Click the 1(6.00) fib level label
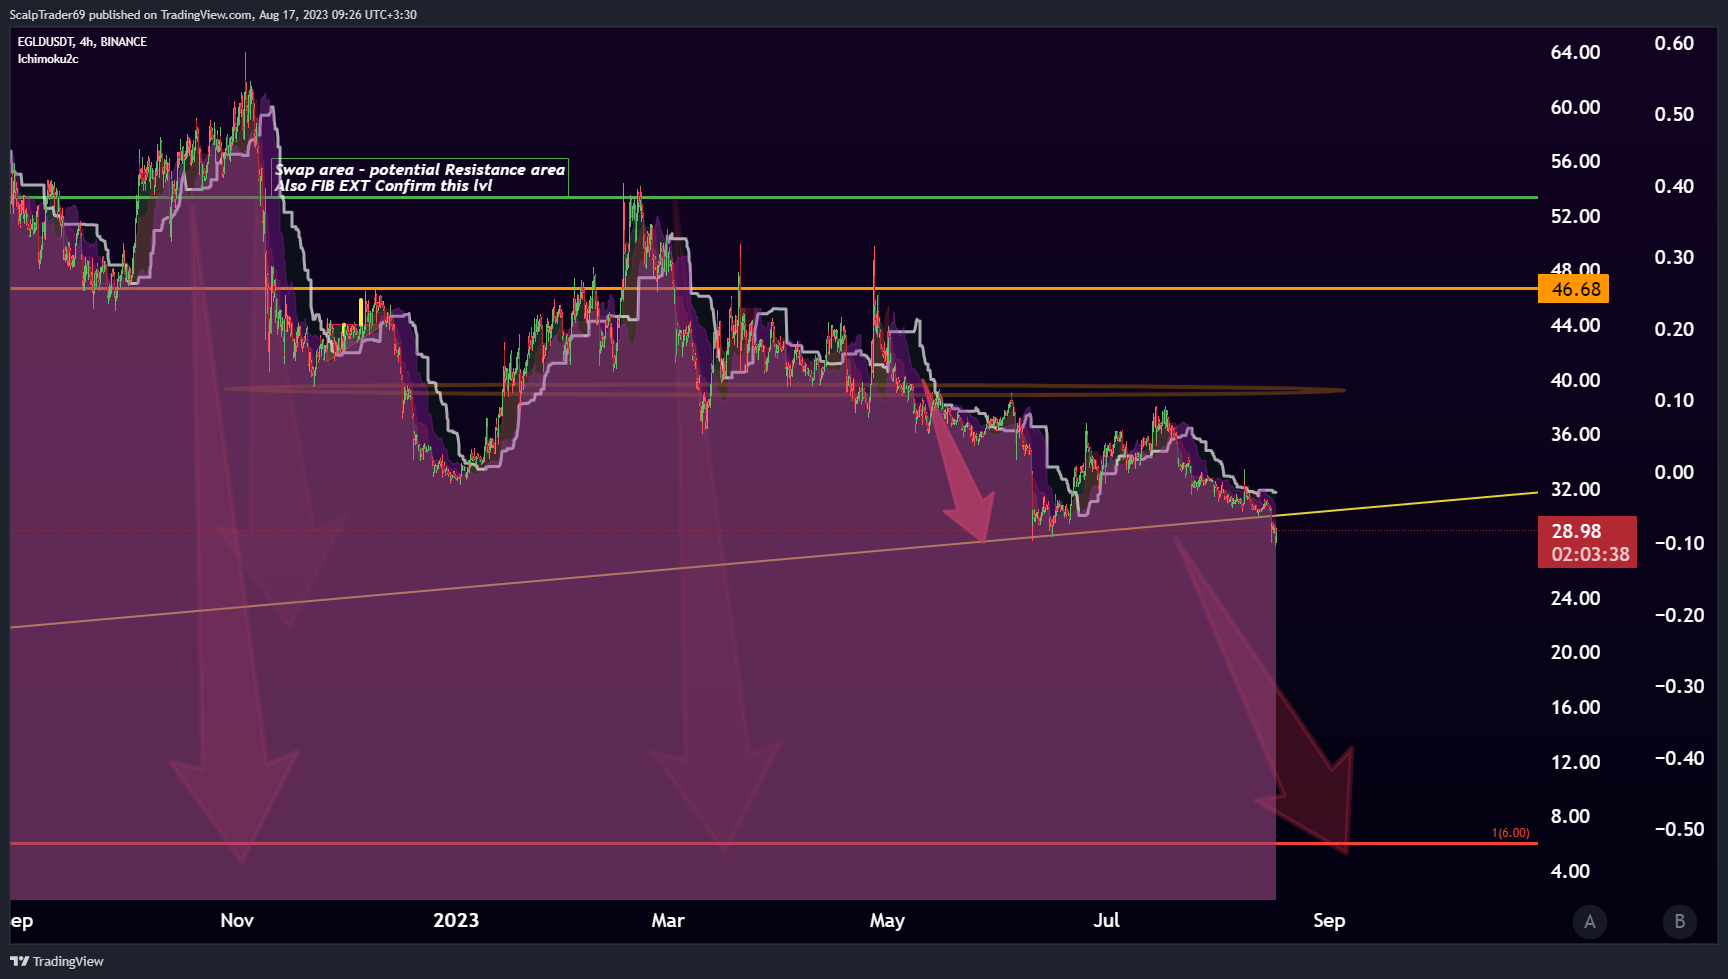 tap(1510, 833)
